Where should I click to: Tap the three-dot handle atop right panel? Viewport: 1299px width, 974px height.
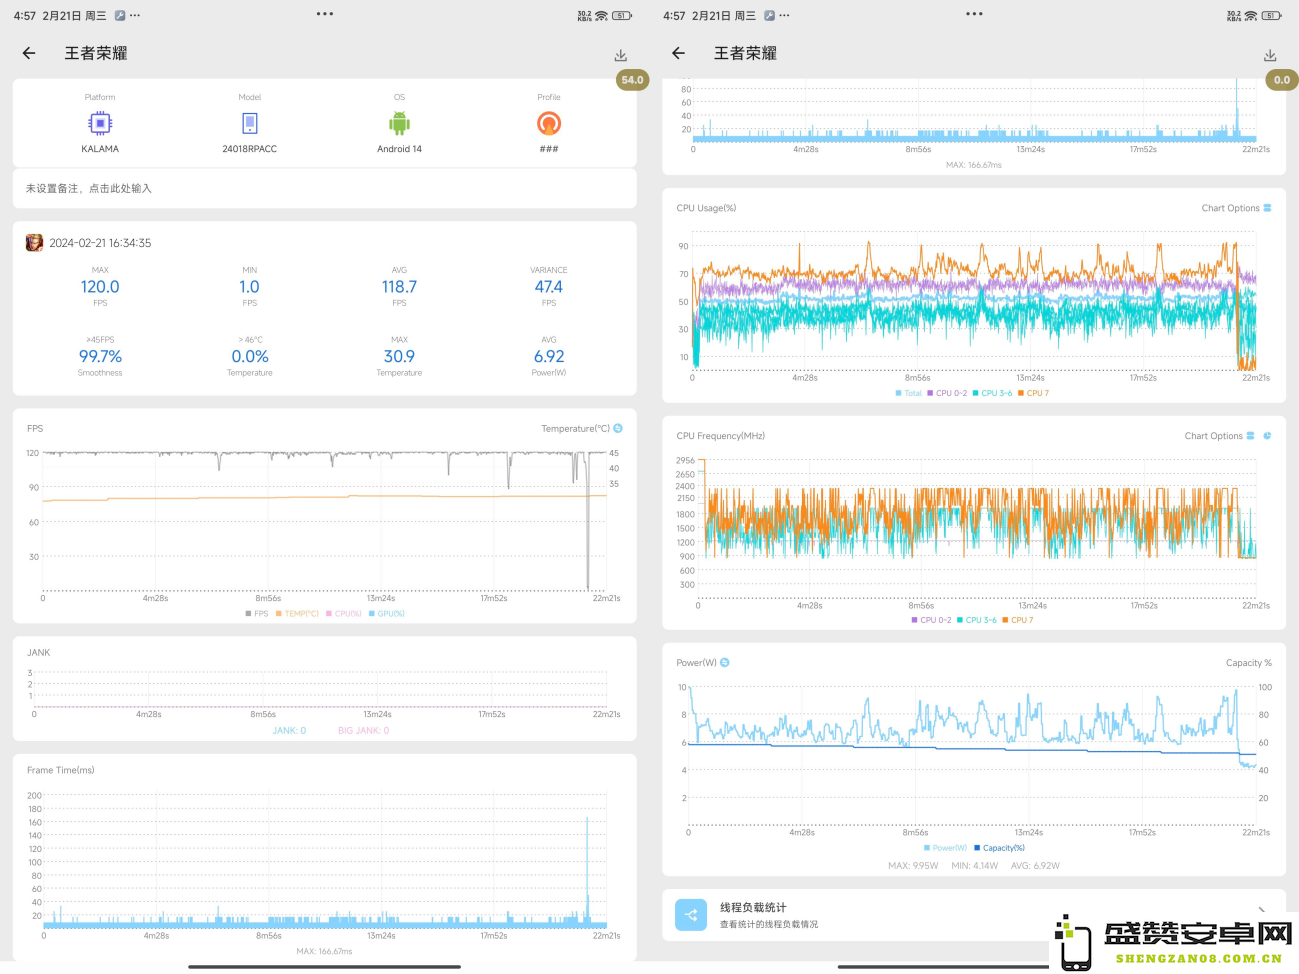pos(974,14)
